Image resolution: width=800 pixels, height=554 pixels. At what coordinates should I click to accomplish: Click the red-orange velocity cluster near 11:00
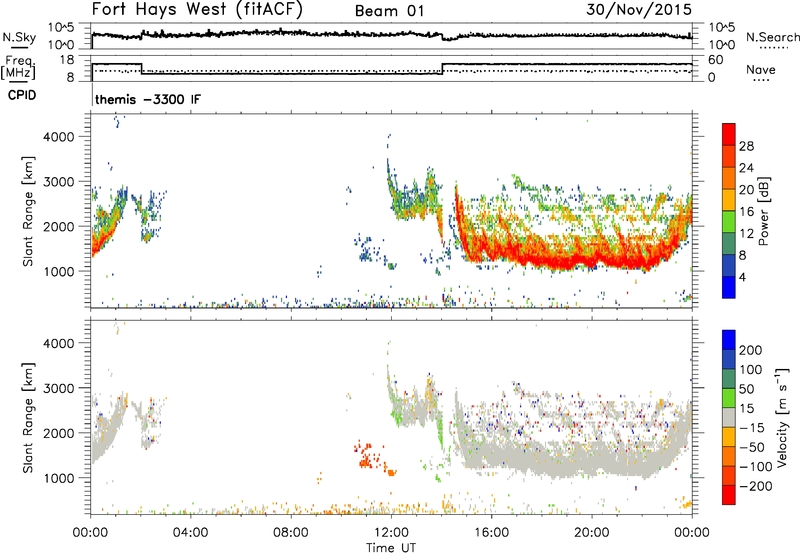366,457
